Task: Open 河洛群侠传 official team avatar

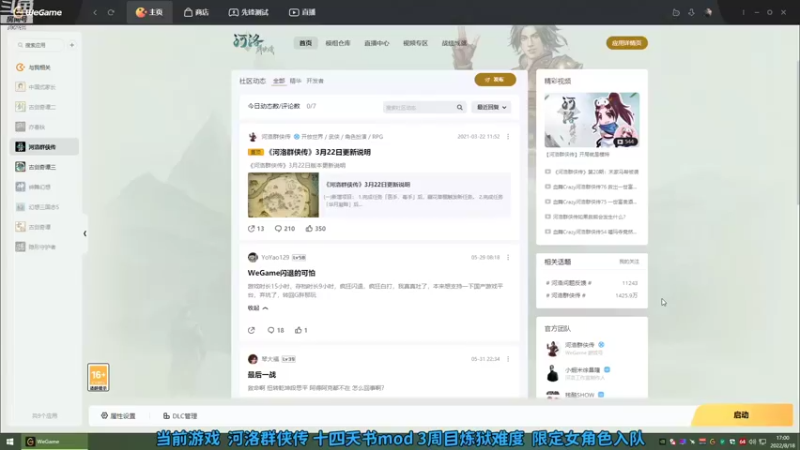Action: (x=552, y=348)
